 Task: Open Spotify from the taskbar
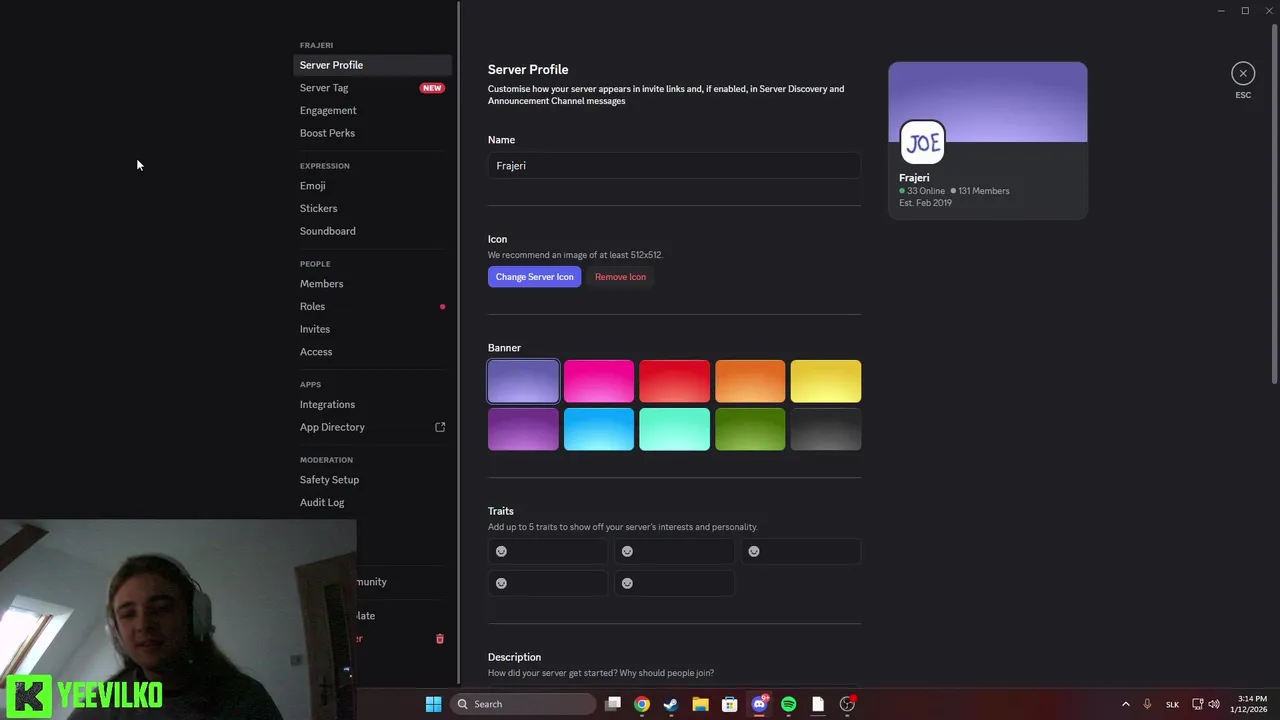pyautogui.click(x=788, y=704)
